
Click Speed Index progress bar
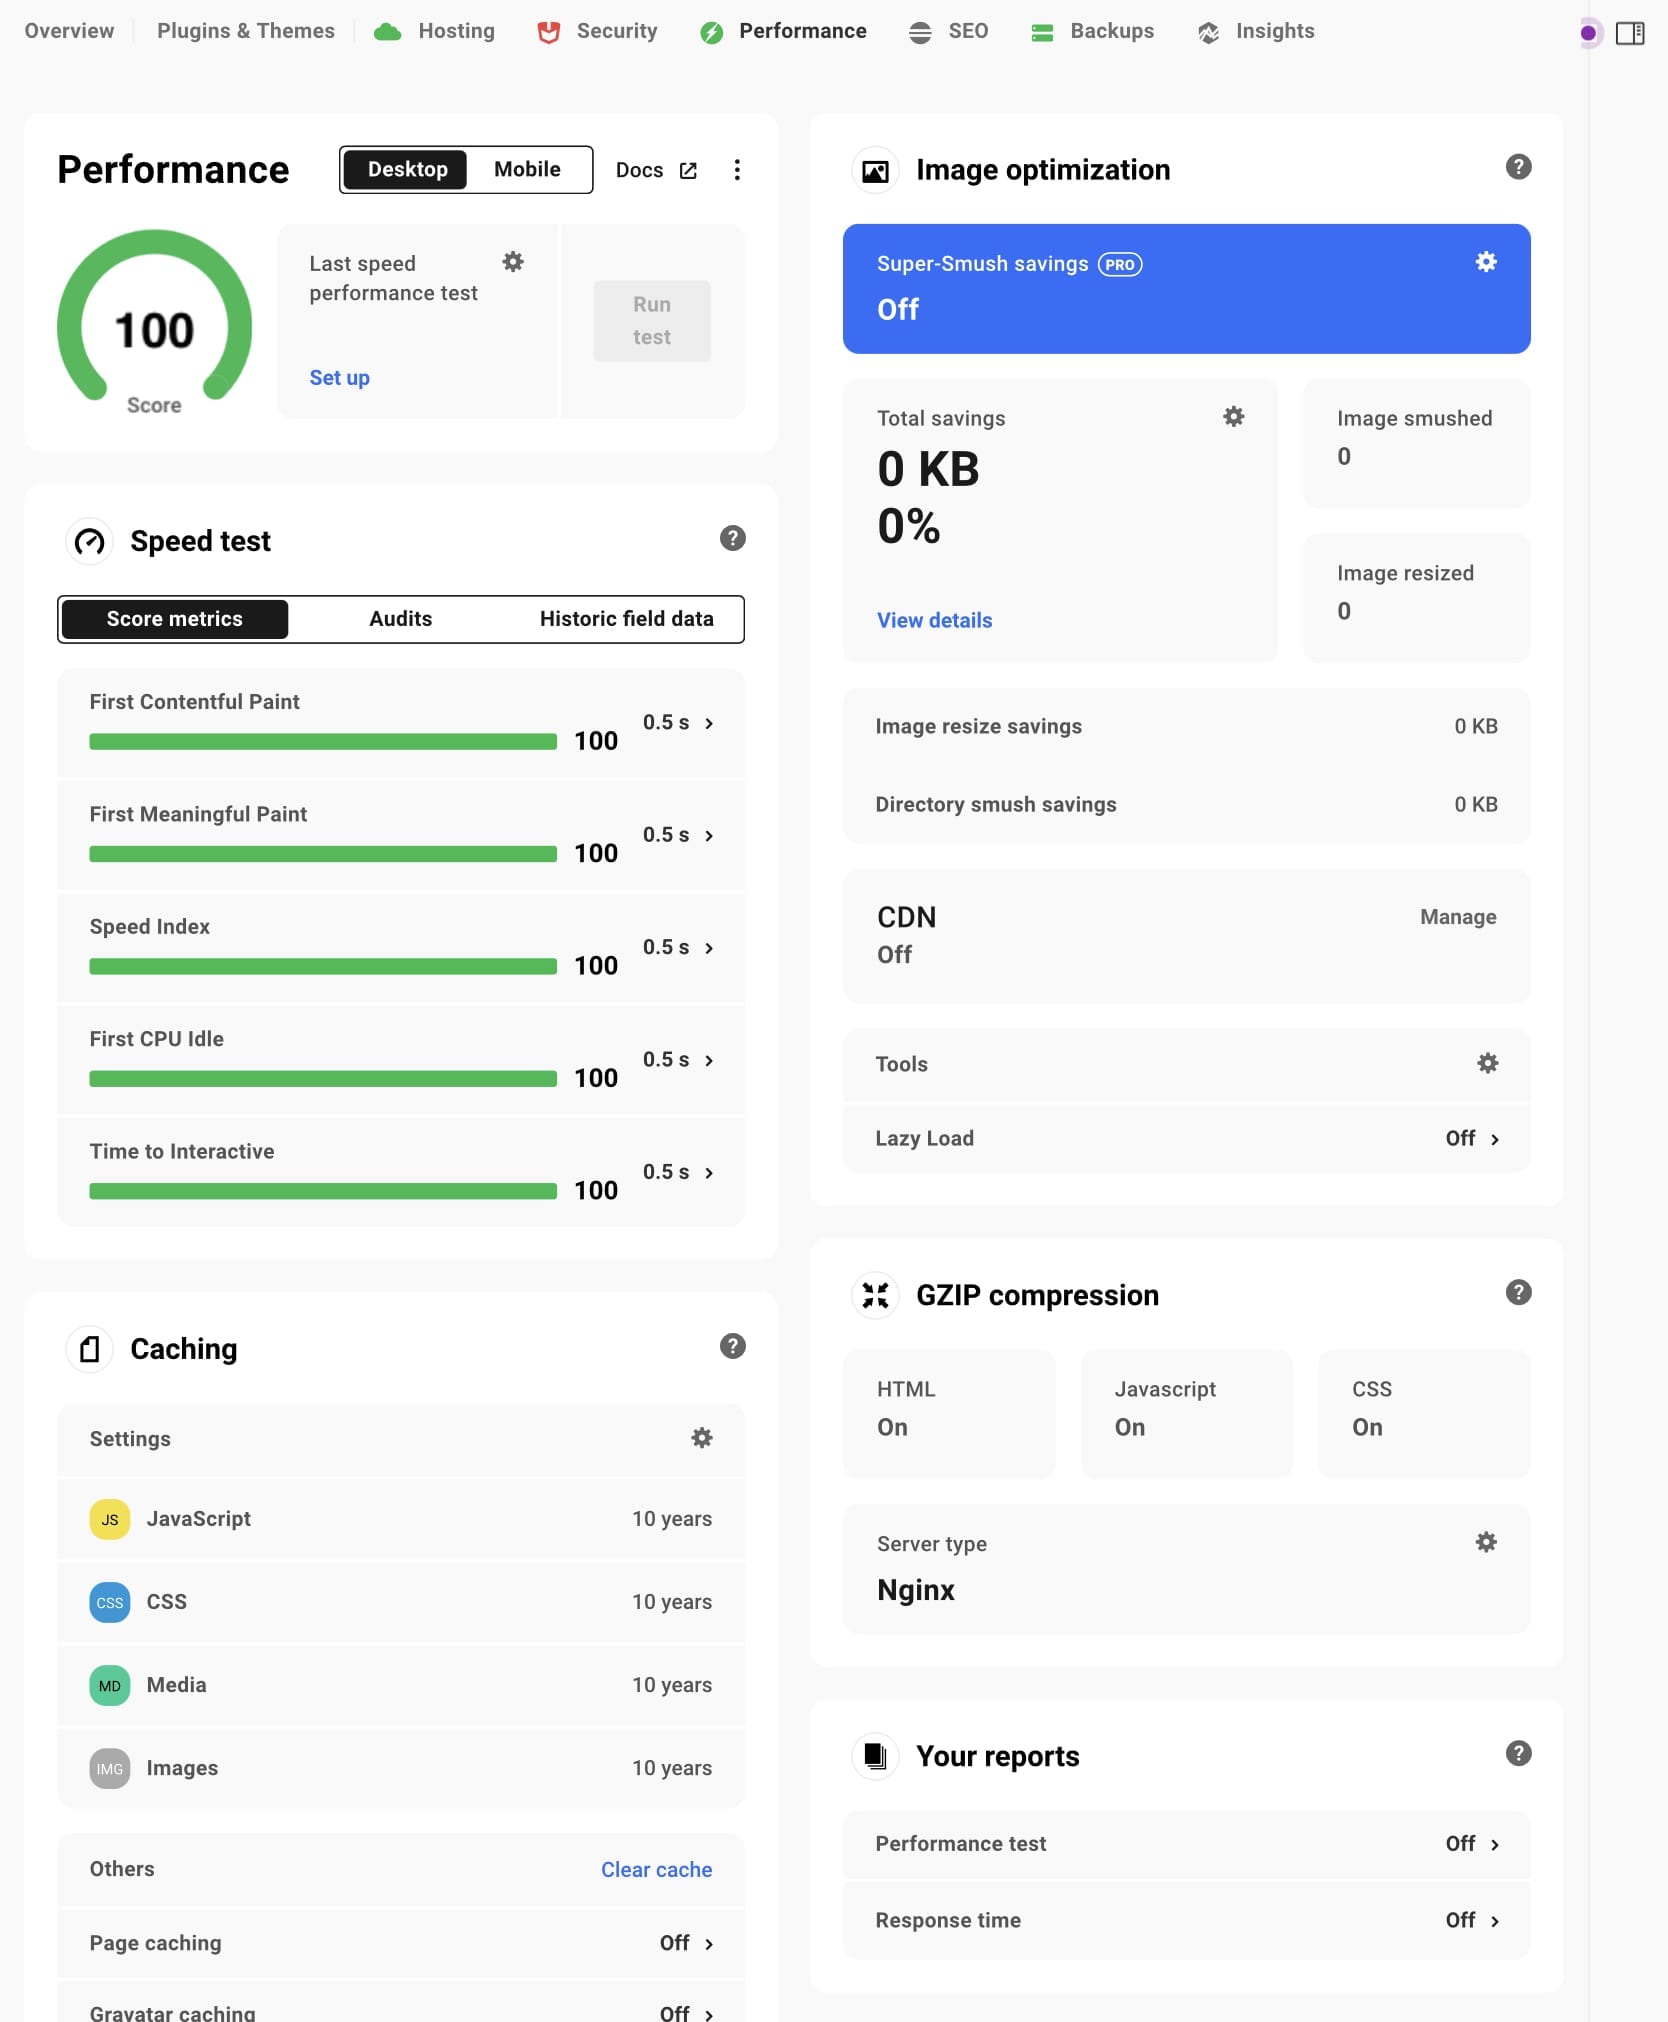[x=323, y=966]
